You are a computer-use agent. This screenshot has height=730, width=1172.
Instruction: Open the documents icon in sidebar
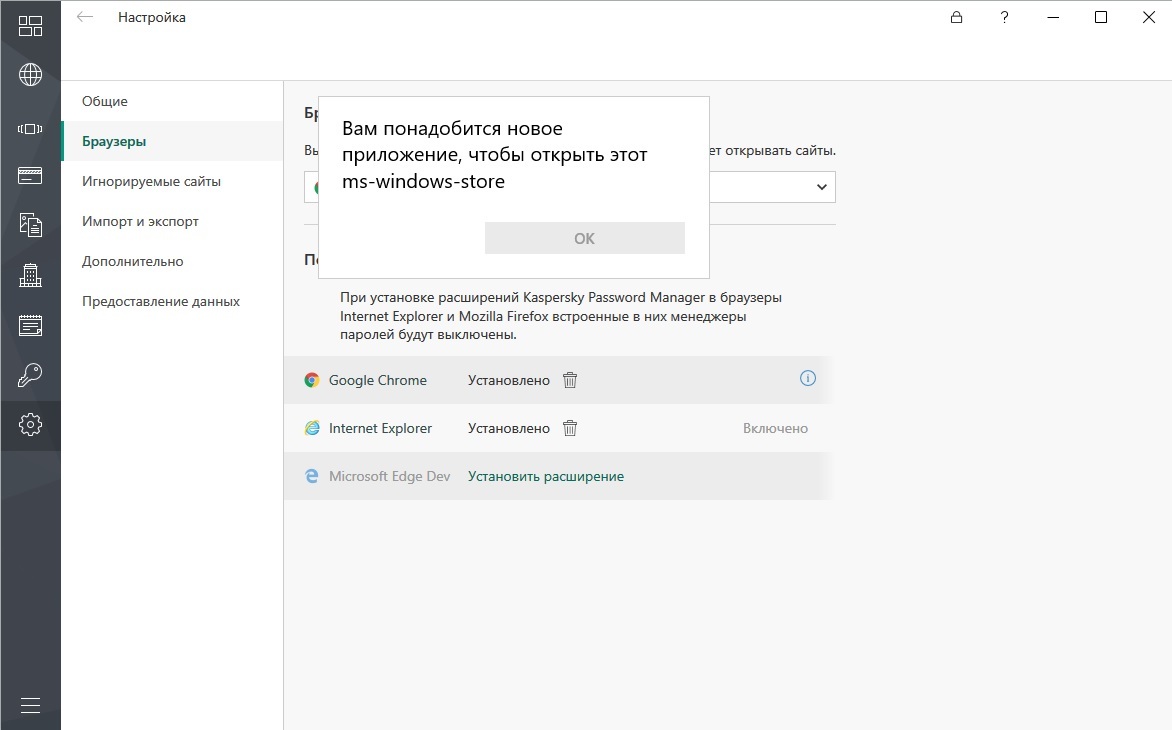30,225
